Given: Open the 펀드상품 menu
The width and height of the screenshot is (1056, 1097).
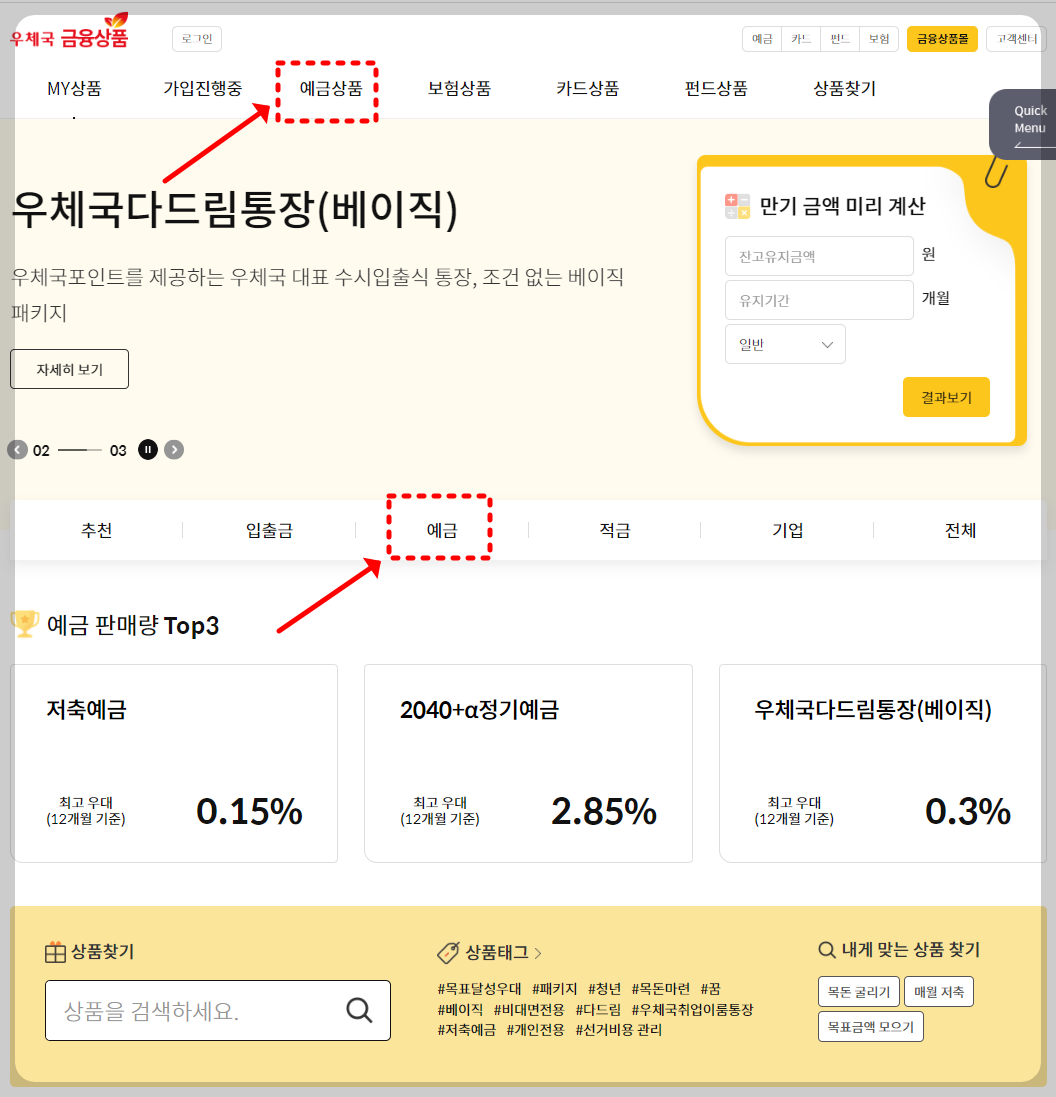Looking at the screenshot, I should click(x=716, y=89).
